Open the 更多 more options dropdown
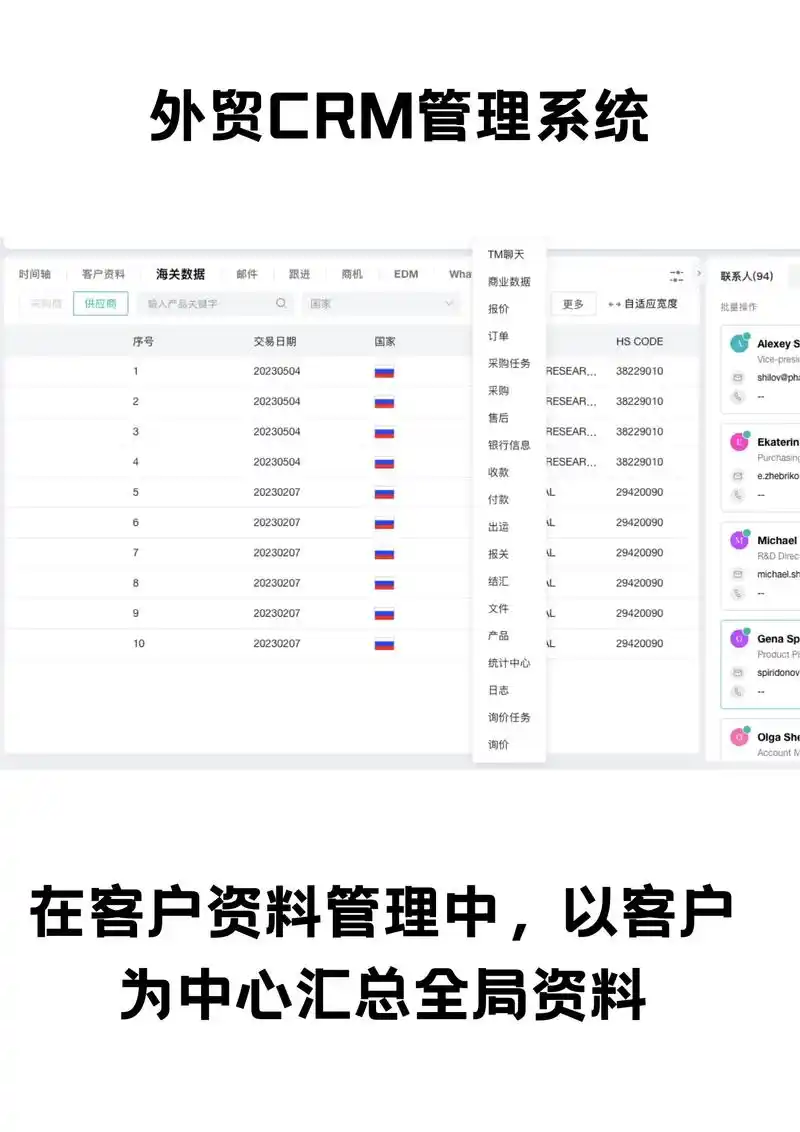The width and height of the screenshot is (800, 1132). [574, 304]
